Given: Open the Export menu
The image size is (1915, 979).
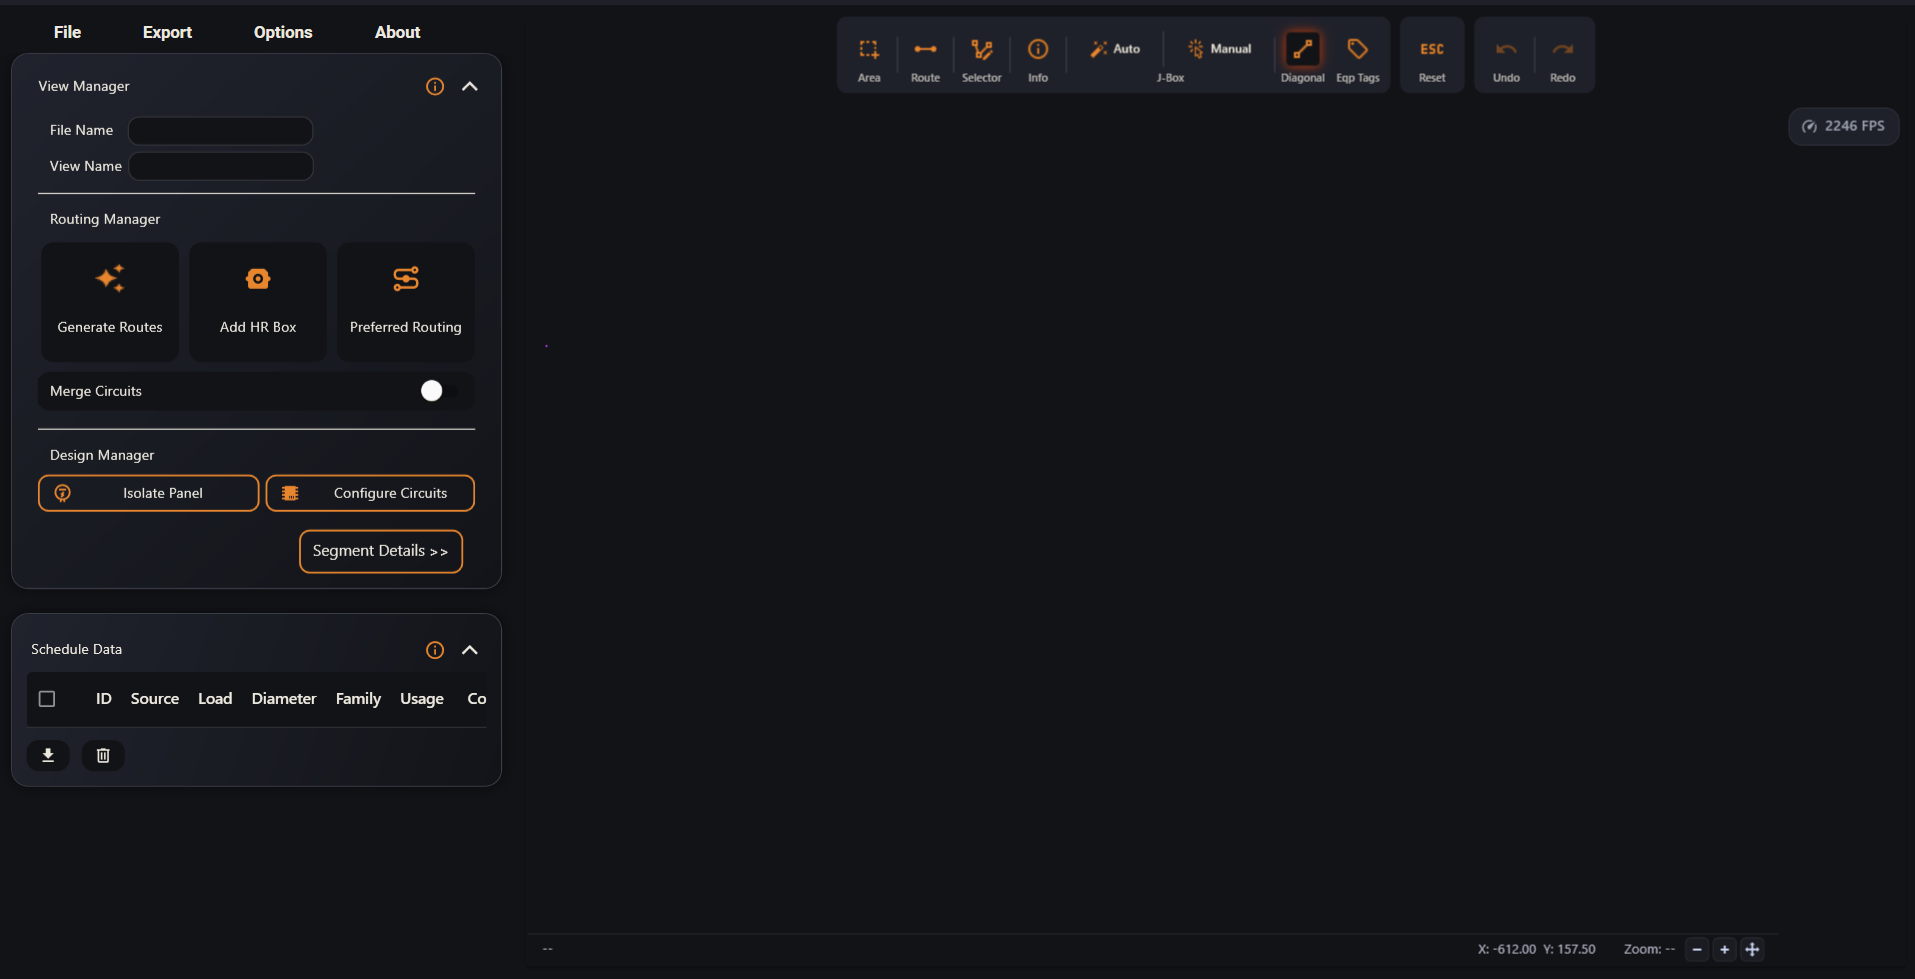Looking at the screenshot, I should (167, 32).
